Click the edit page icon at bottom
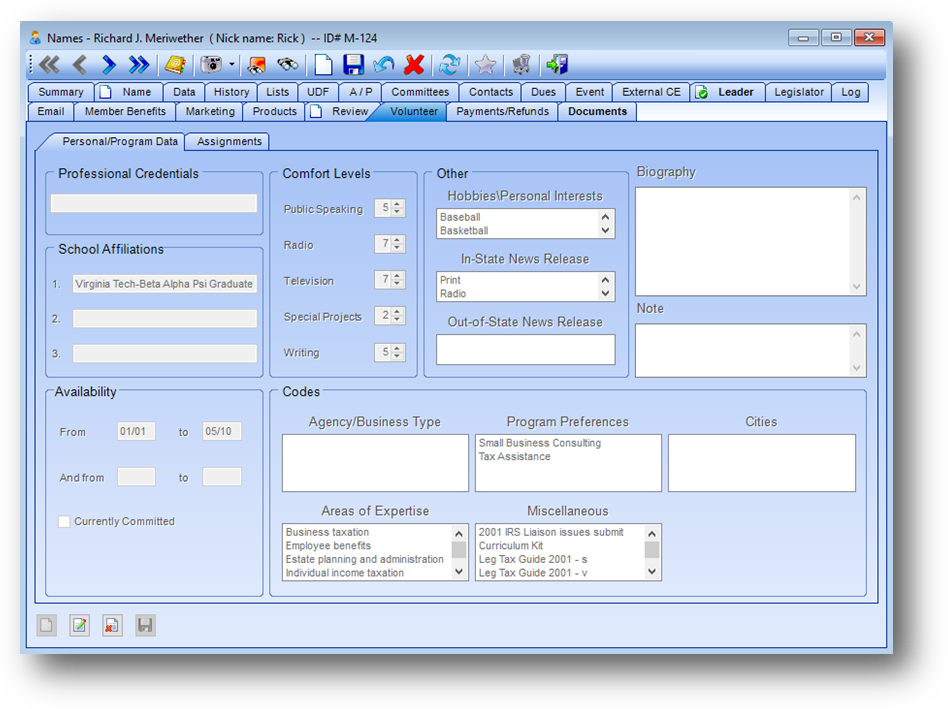948x709 pixels. [79, 625]
